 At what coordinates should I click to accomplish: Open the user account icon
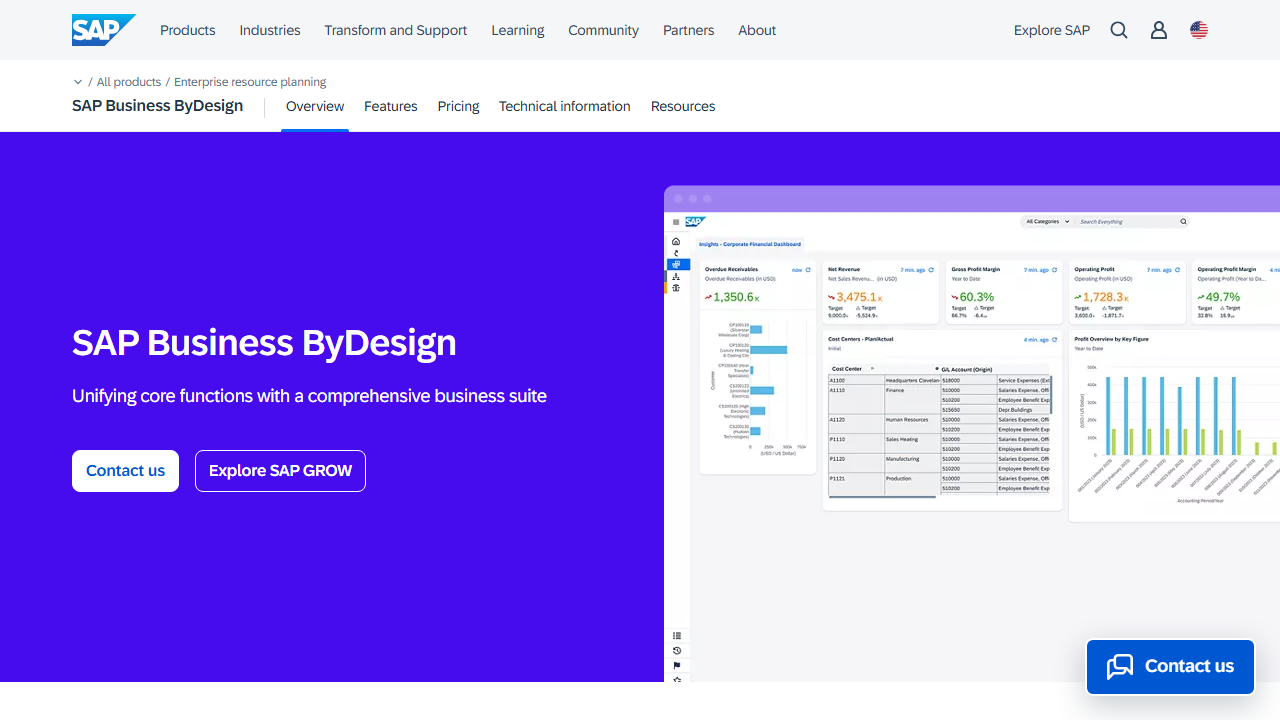[1159, 30]
